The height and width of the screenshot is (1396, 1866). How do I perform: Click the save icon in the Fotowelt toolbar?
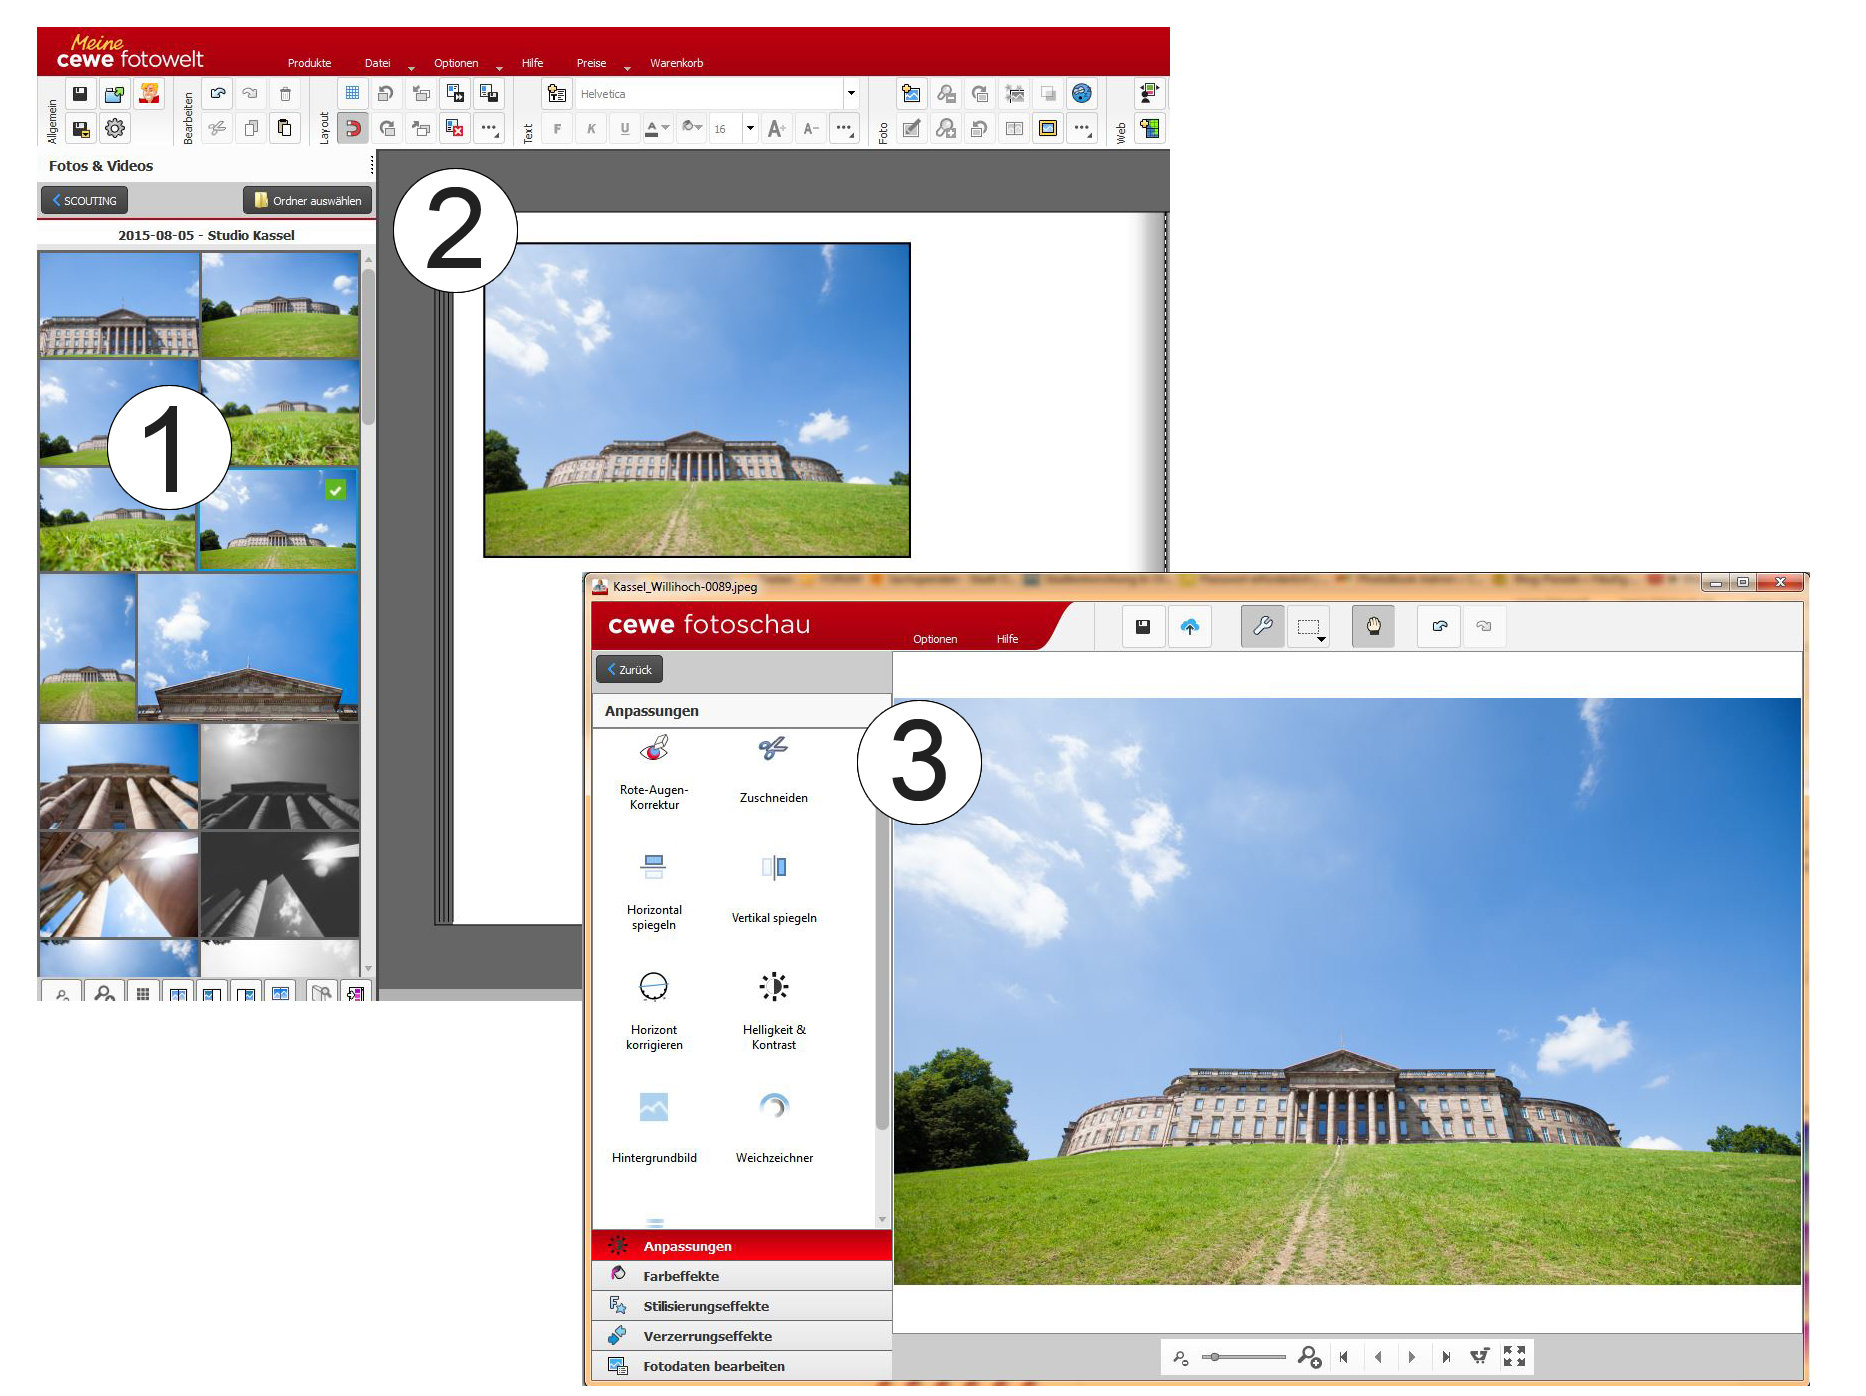coord(80,94)
